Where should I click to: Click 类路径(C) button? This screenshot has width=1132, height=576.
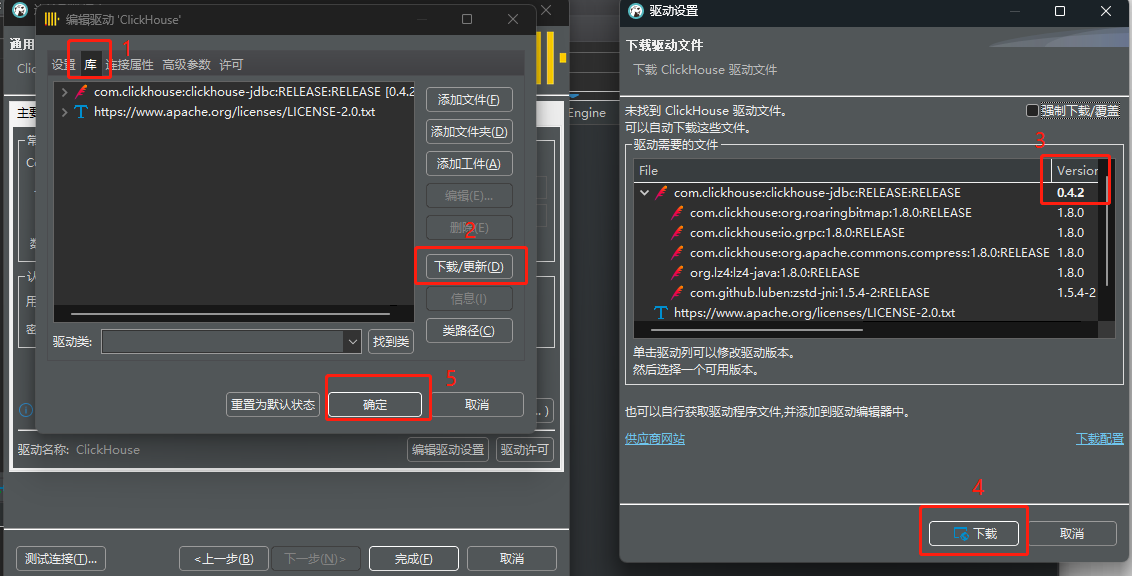coord(469,331)
